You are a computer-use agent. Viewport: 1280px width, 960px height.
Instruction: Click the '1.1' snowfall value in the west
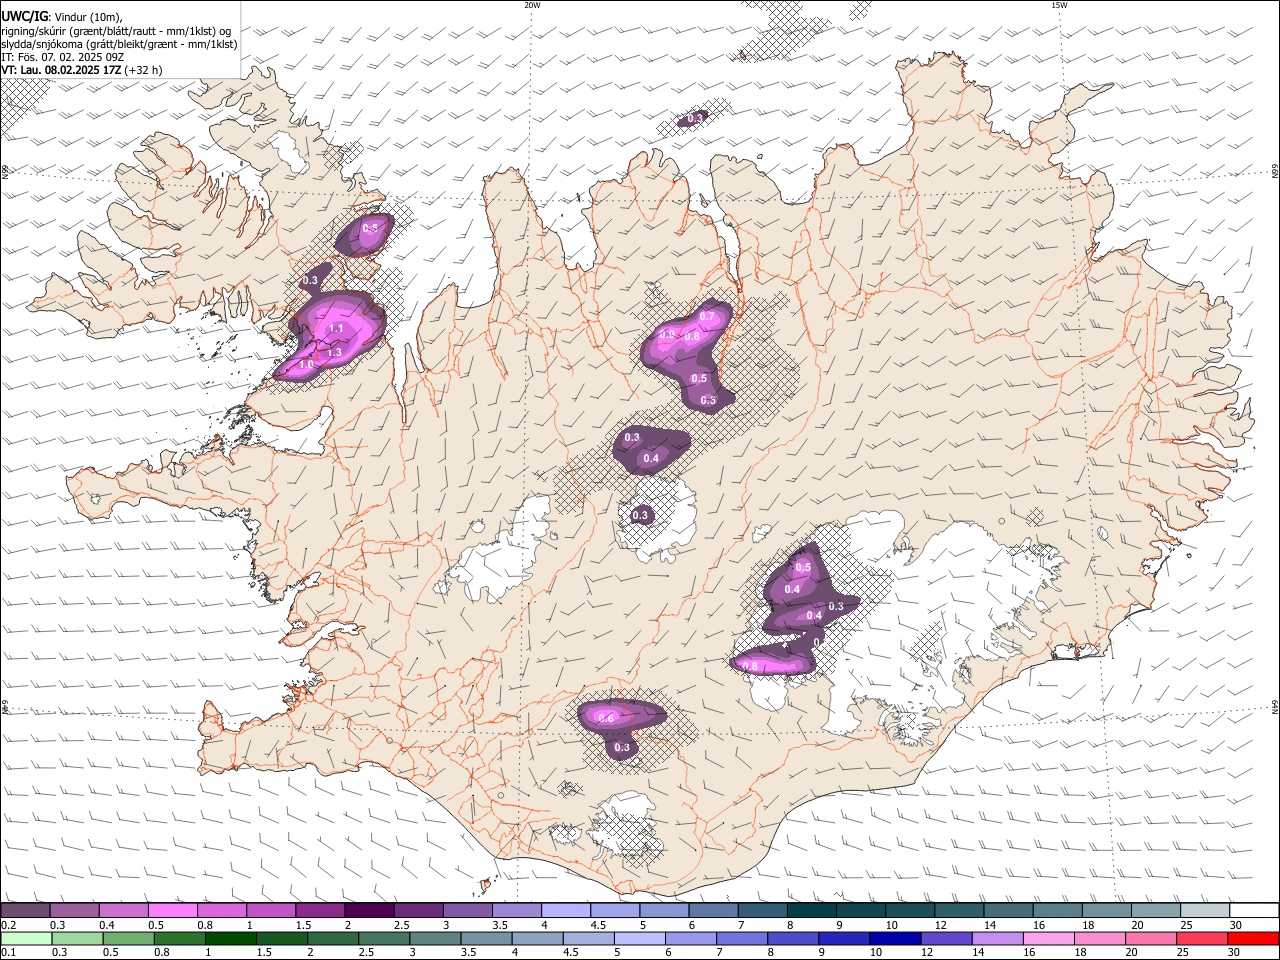(336, 328)
